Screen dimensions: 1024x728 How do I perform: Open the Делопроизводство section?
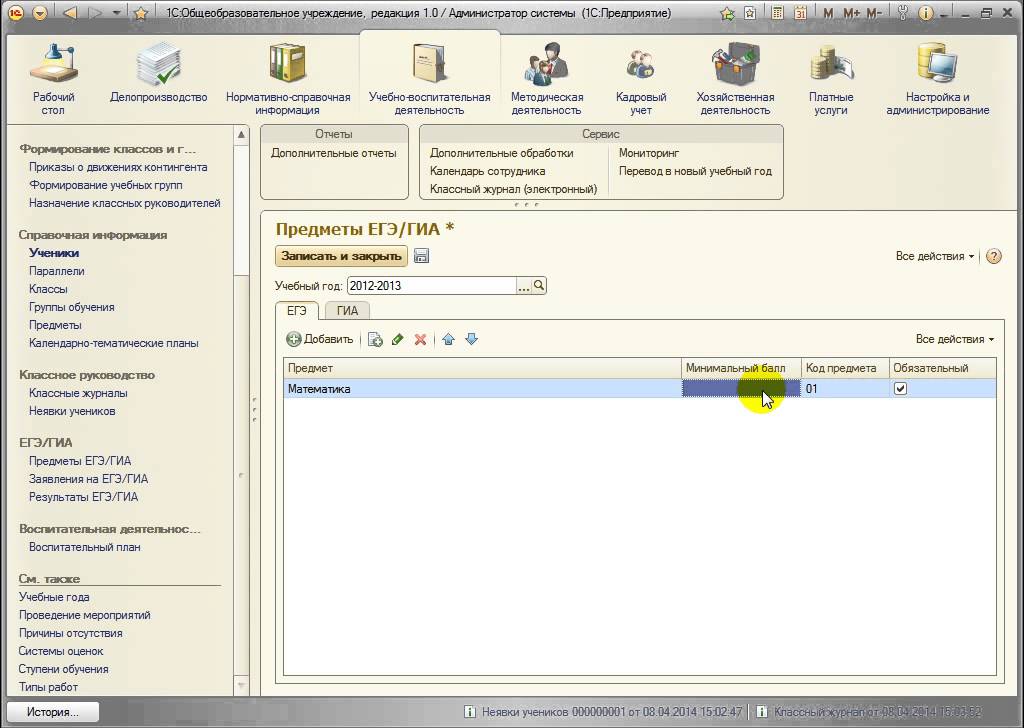[x=158, y=78]
